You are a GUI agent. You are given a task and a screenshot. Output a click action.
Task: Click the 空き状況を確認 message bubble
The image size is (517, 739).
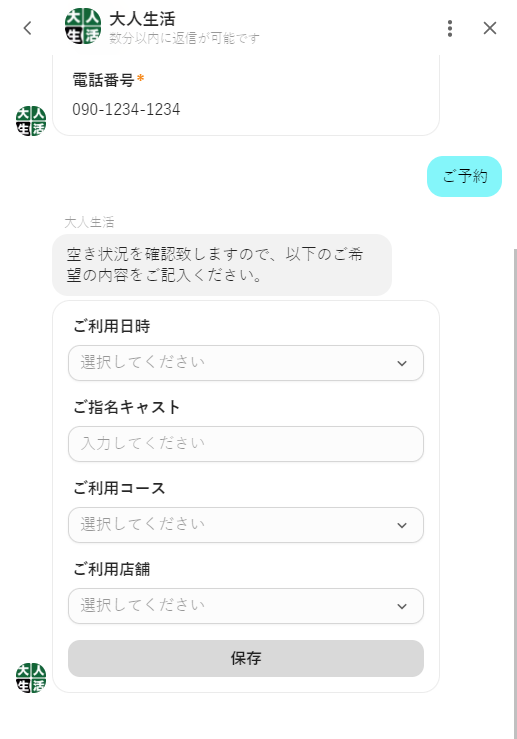(x=222, y=265)
